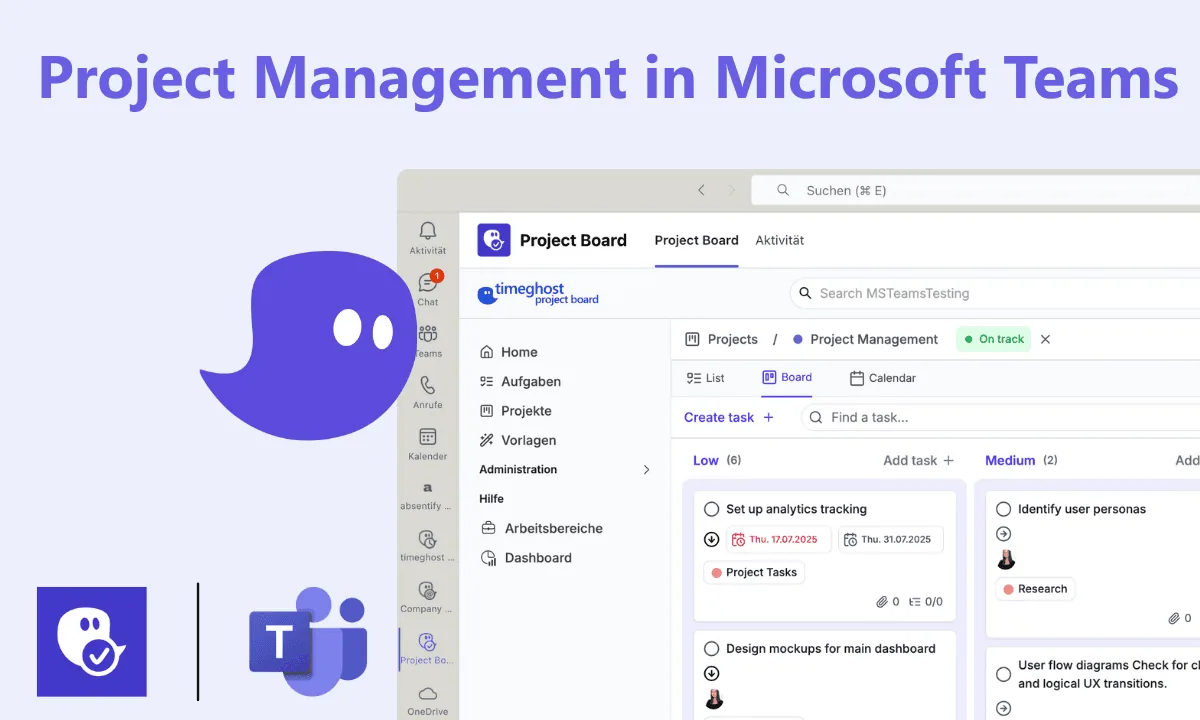Screen dimensions: 1200x720
Task: Switch to the Aktivität tab
Action: coord(780,240)
